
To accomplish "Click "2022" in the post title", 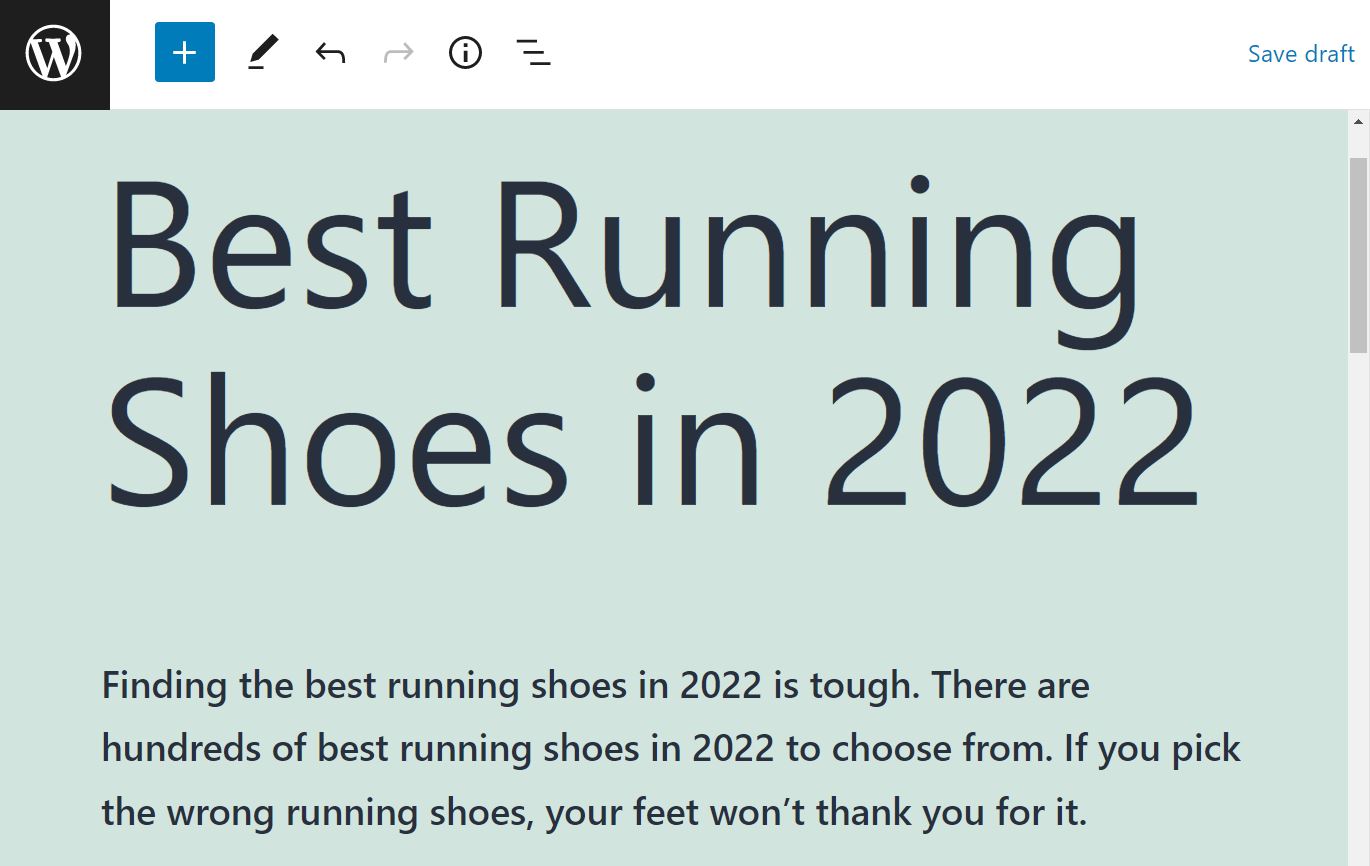I will click(1010, 442).
